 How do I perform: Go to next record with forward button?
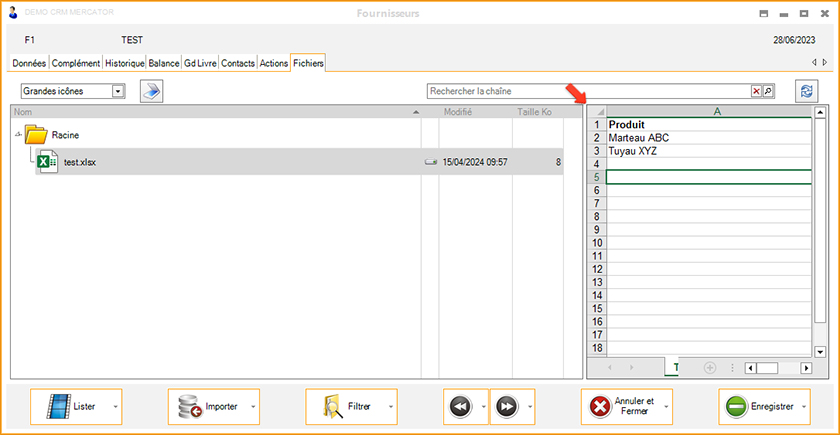pos(506,407)
